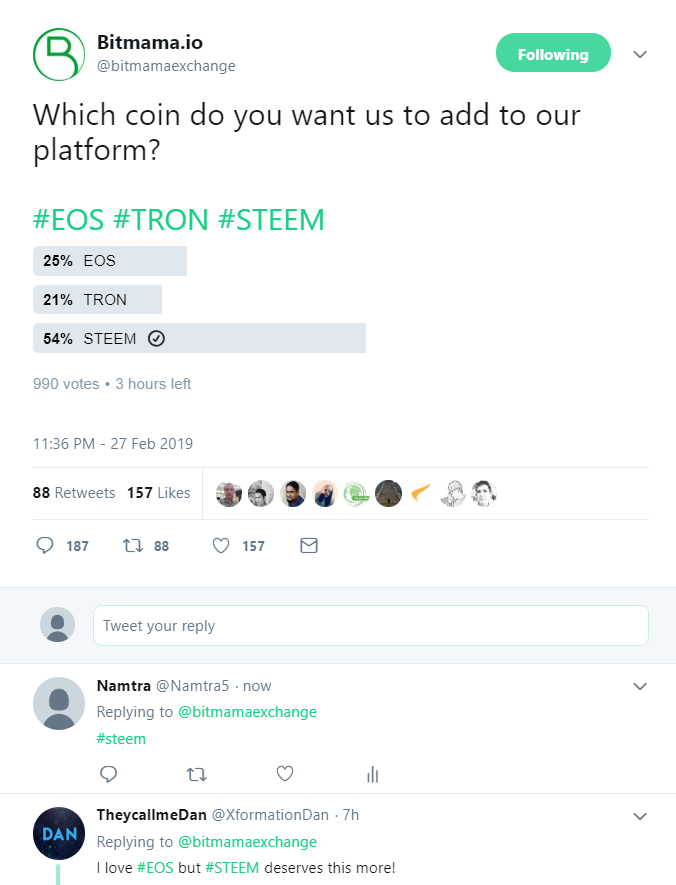
Task: Click the #STEEM hashtag in the poll tweet
Action: point(271,220)
